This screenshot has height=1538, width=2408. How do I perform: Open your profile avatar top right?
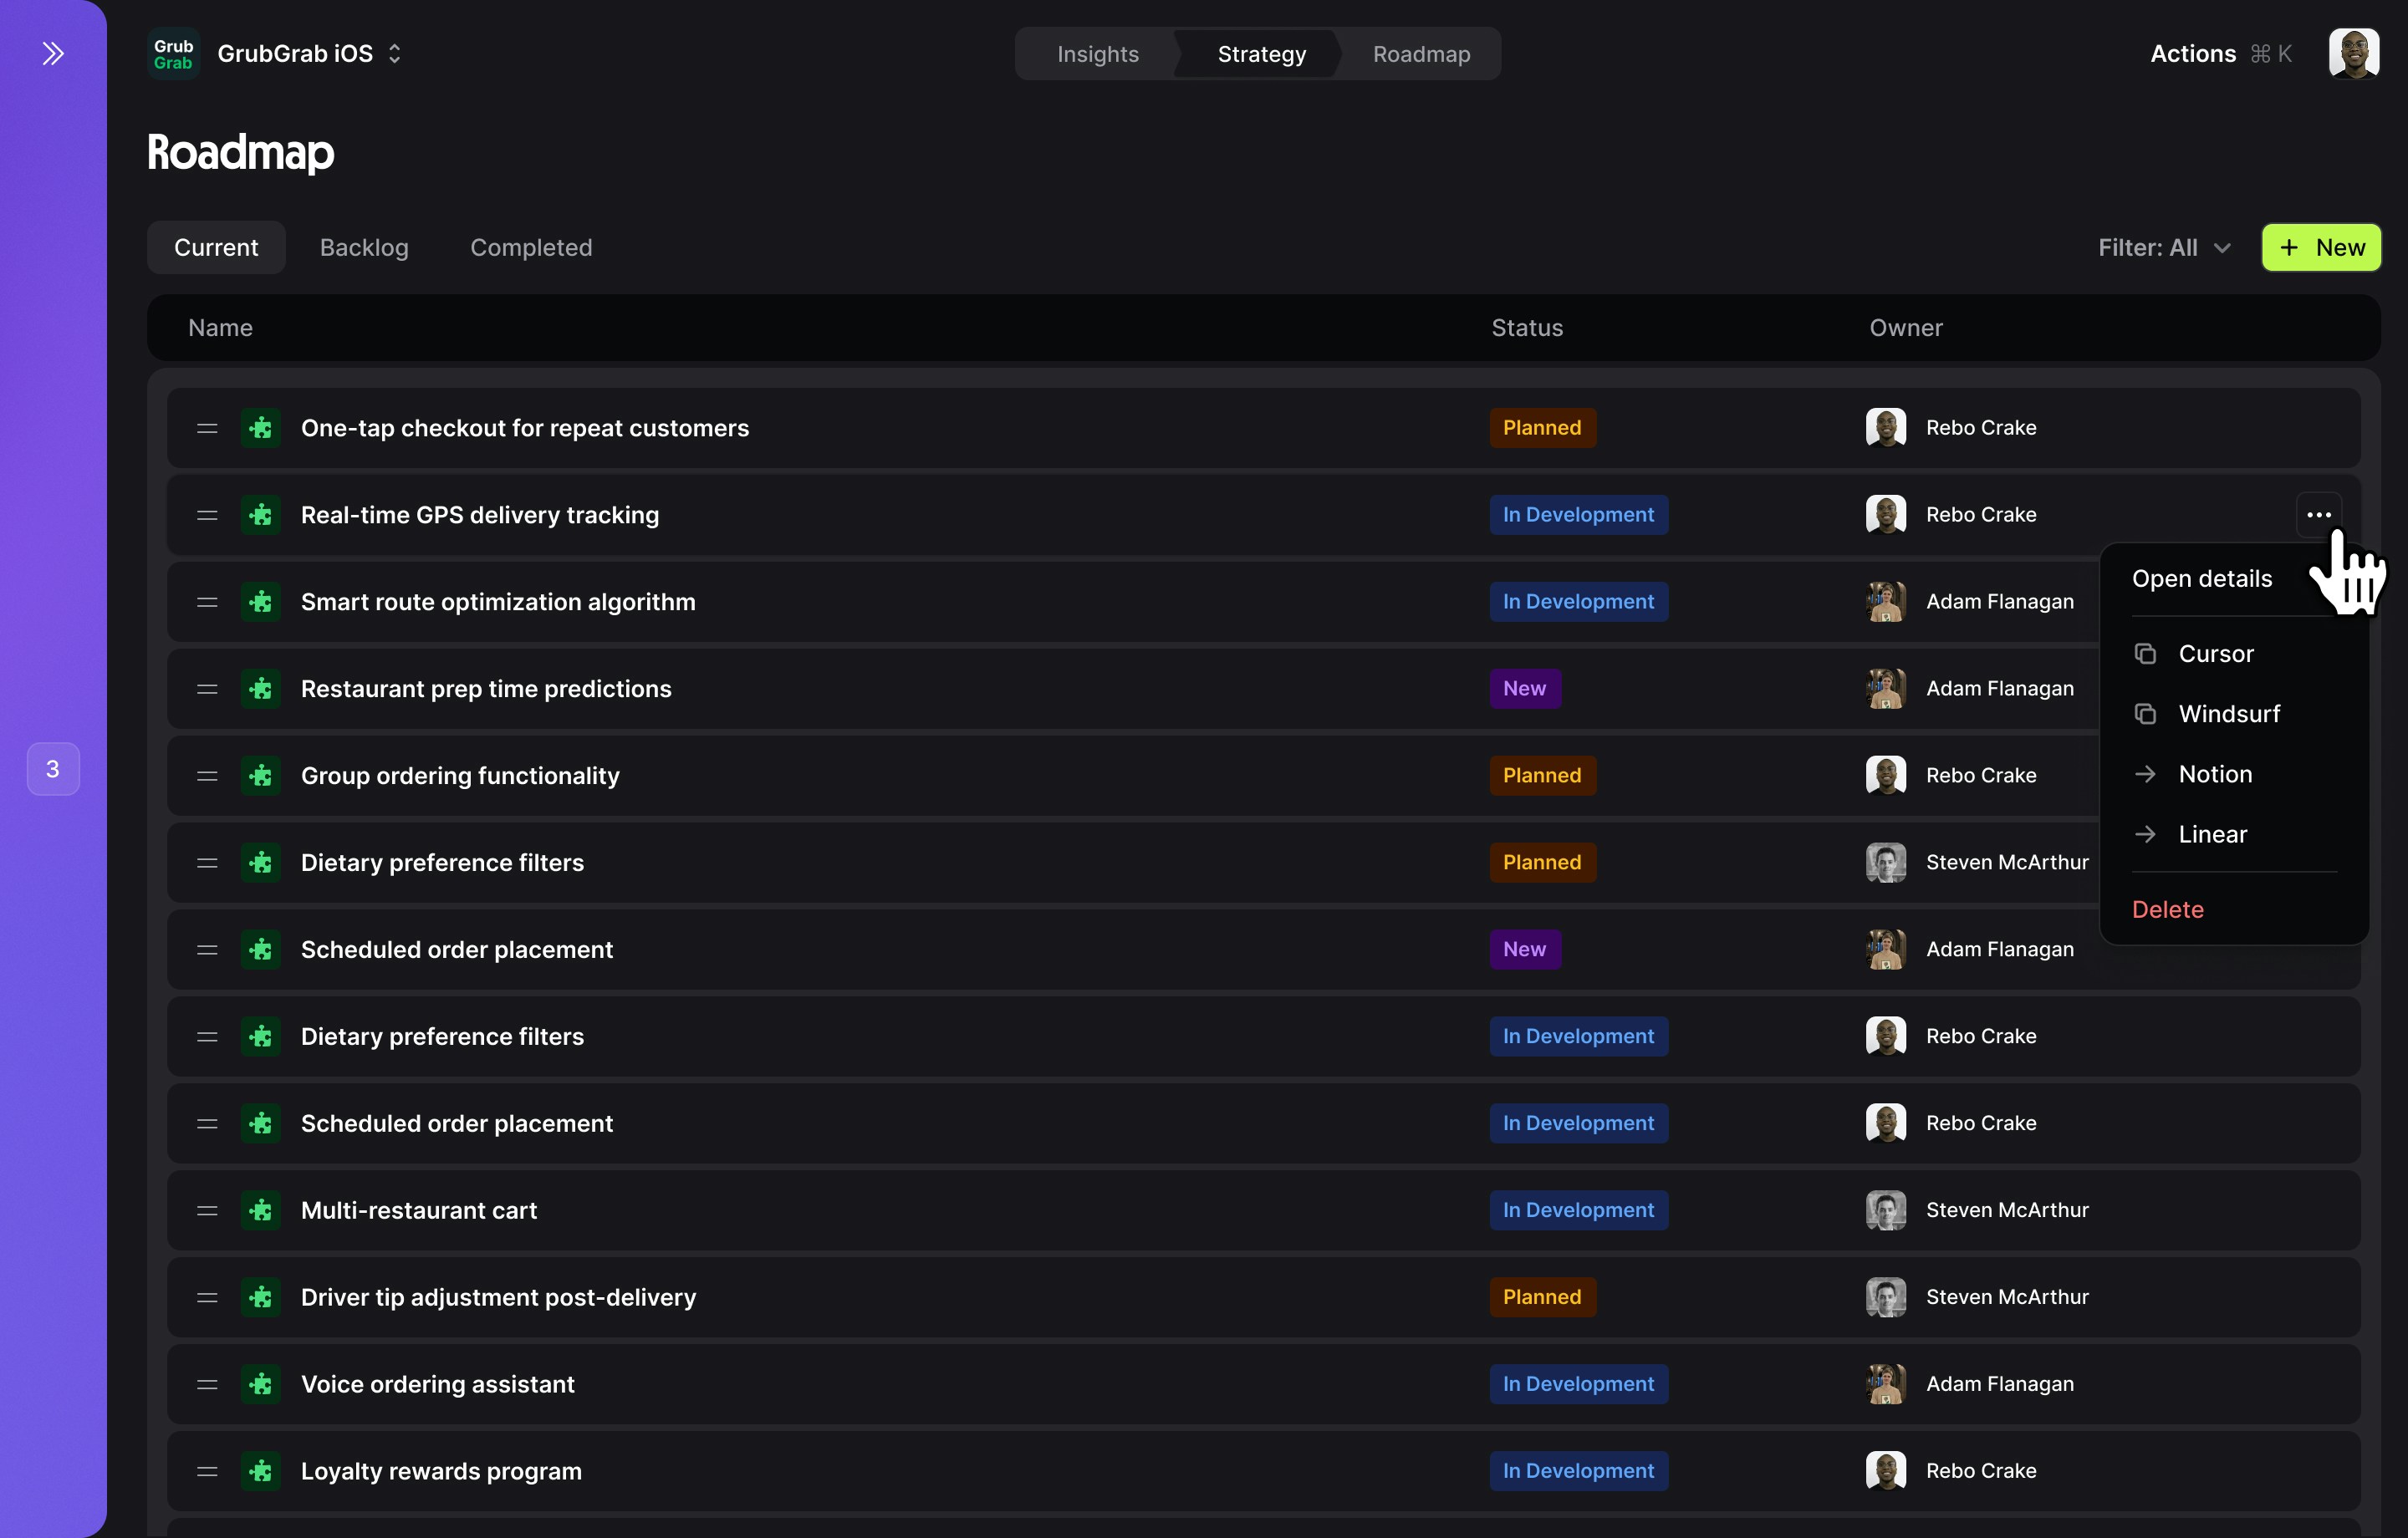2354,53
